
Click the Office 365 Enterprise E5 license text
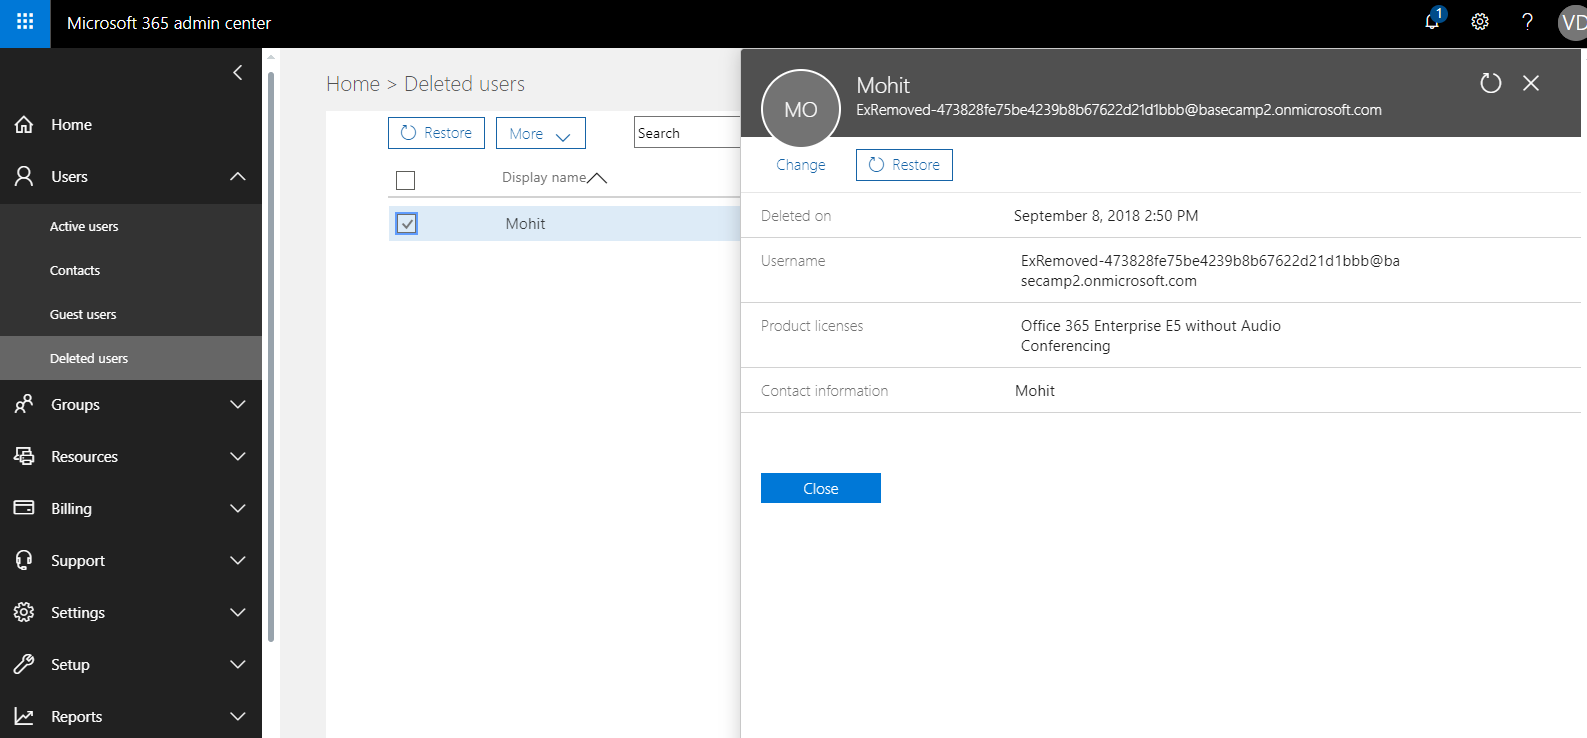click(x=1151, y=336)
